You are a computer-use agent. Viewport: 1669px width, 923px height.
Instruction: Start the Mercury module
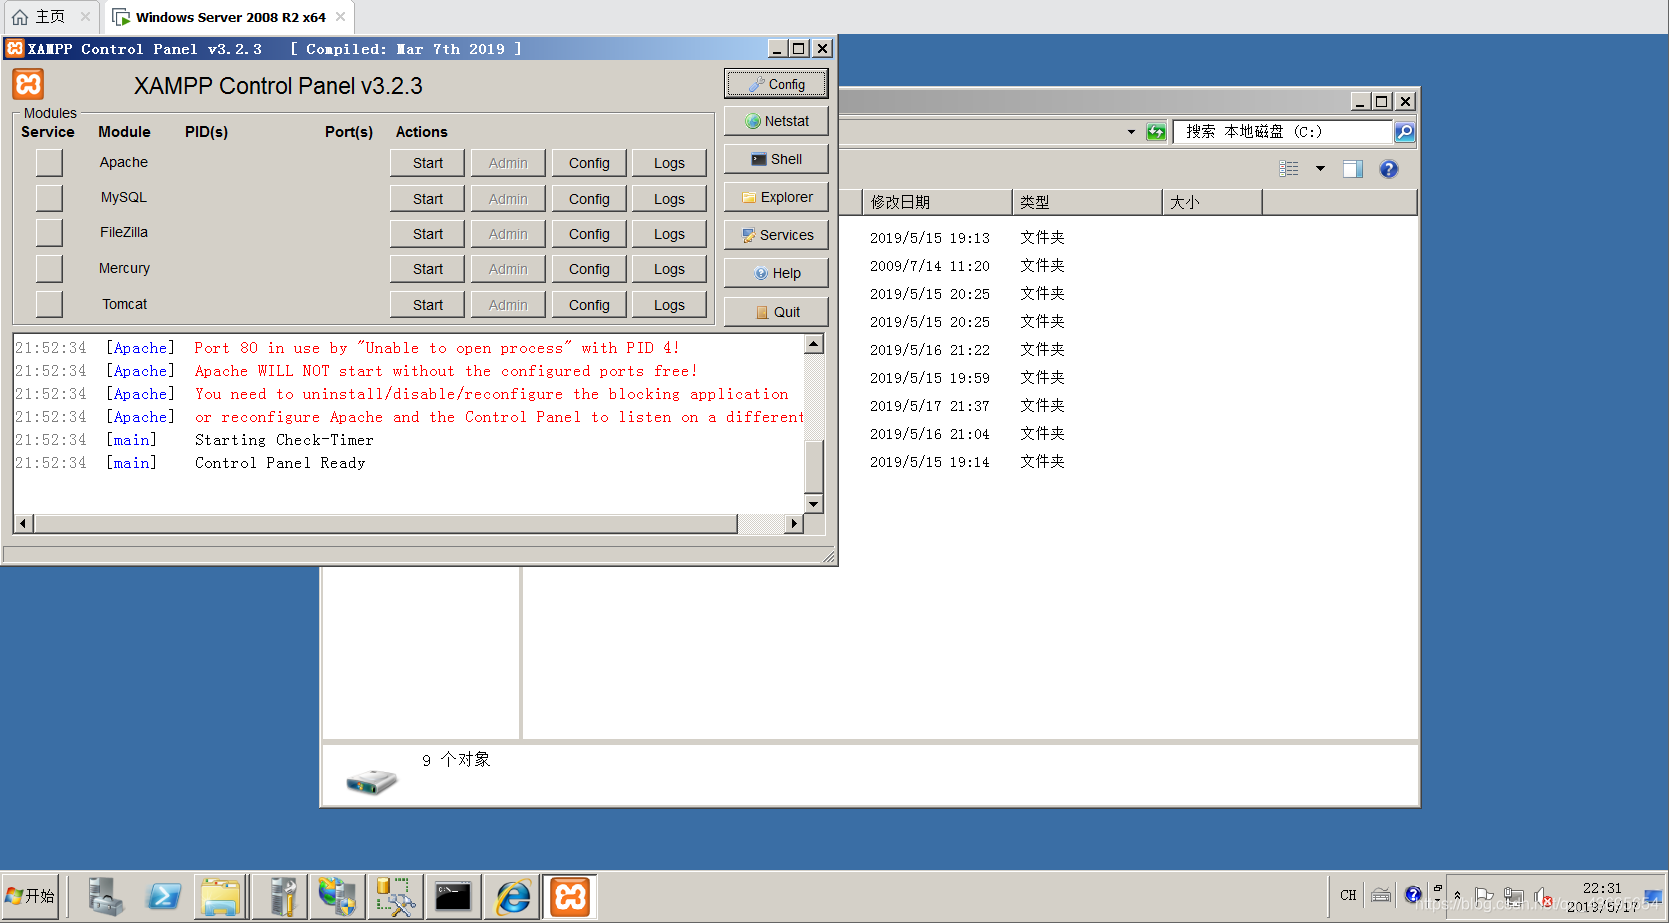(427, 269)
